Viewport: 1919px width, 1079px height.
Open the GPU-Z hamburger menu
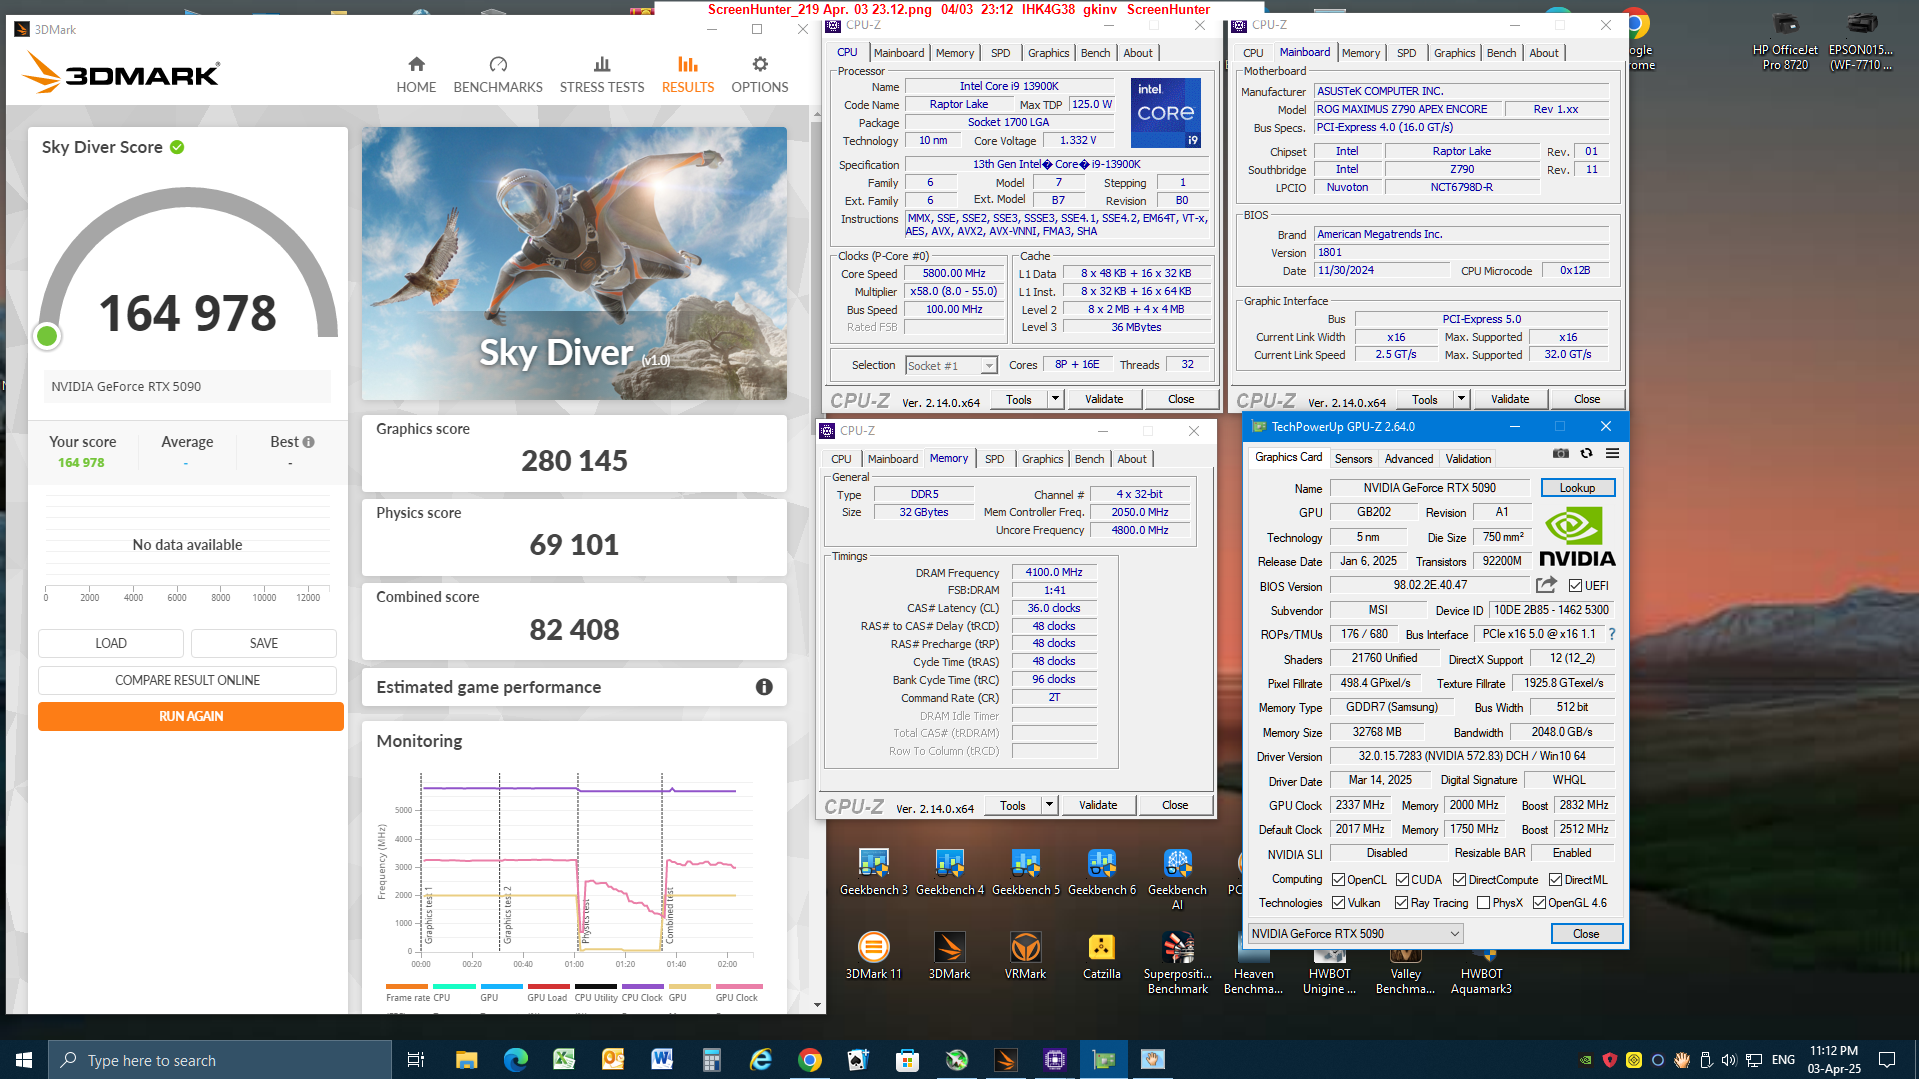tap(1612, 454)
